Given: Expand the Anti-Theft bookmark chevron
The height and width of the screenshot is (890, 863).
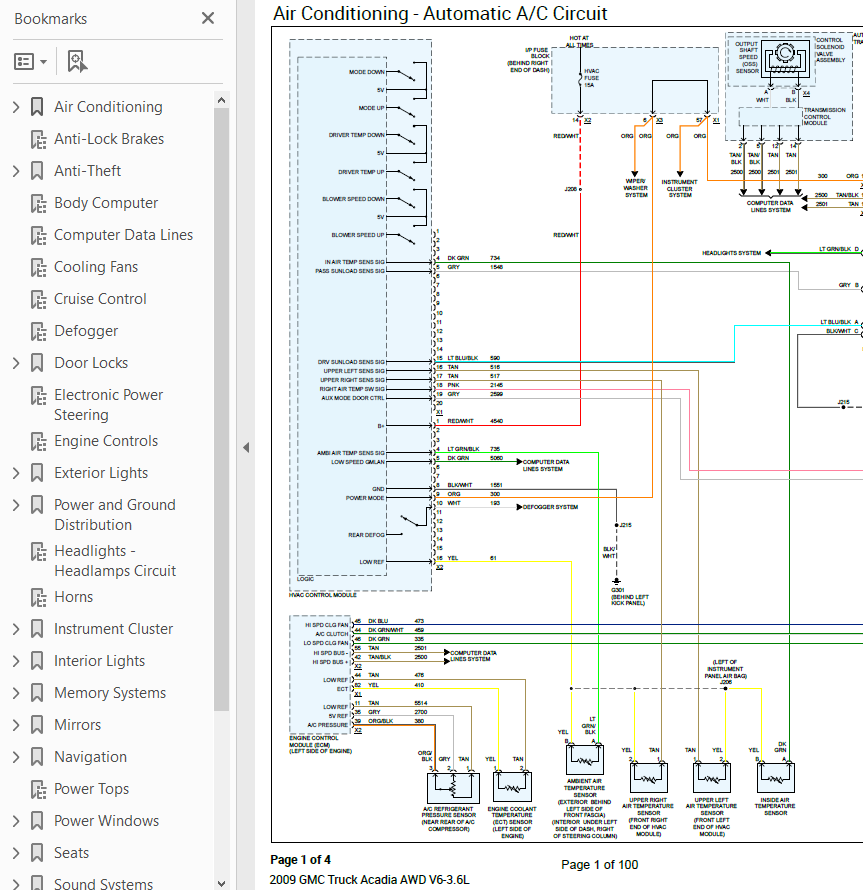Looking at the screenshot, I should (16, 171).
